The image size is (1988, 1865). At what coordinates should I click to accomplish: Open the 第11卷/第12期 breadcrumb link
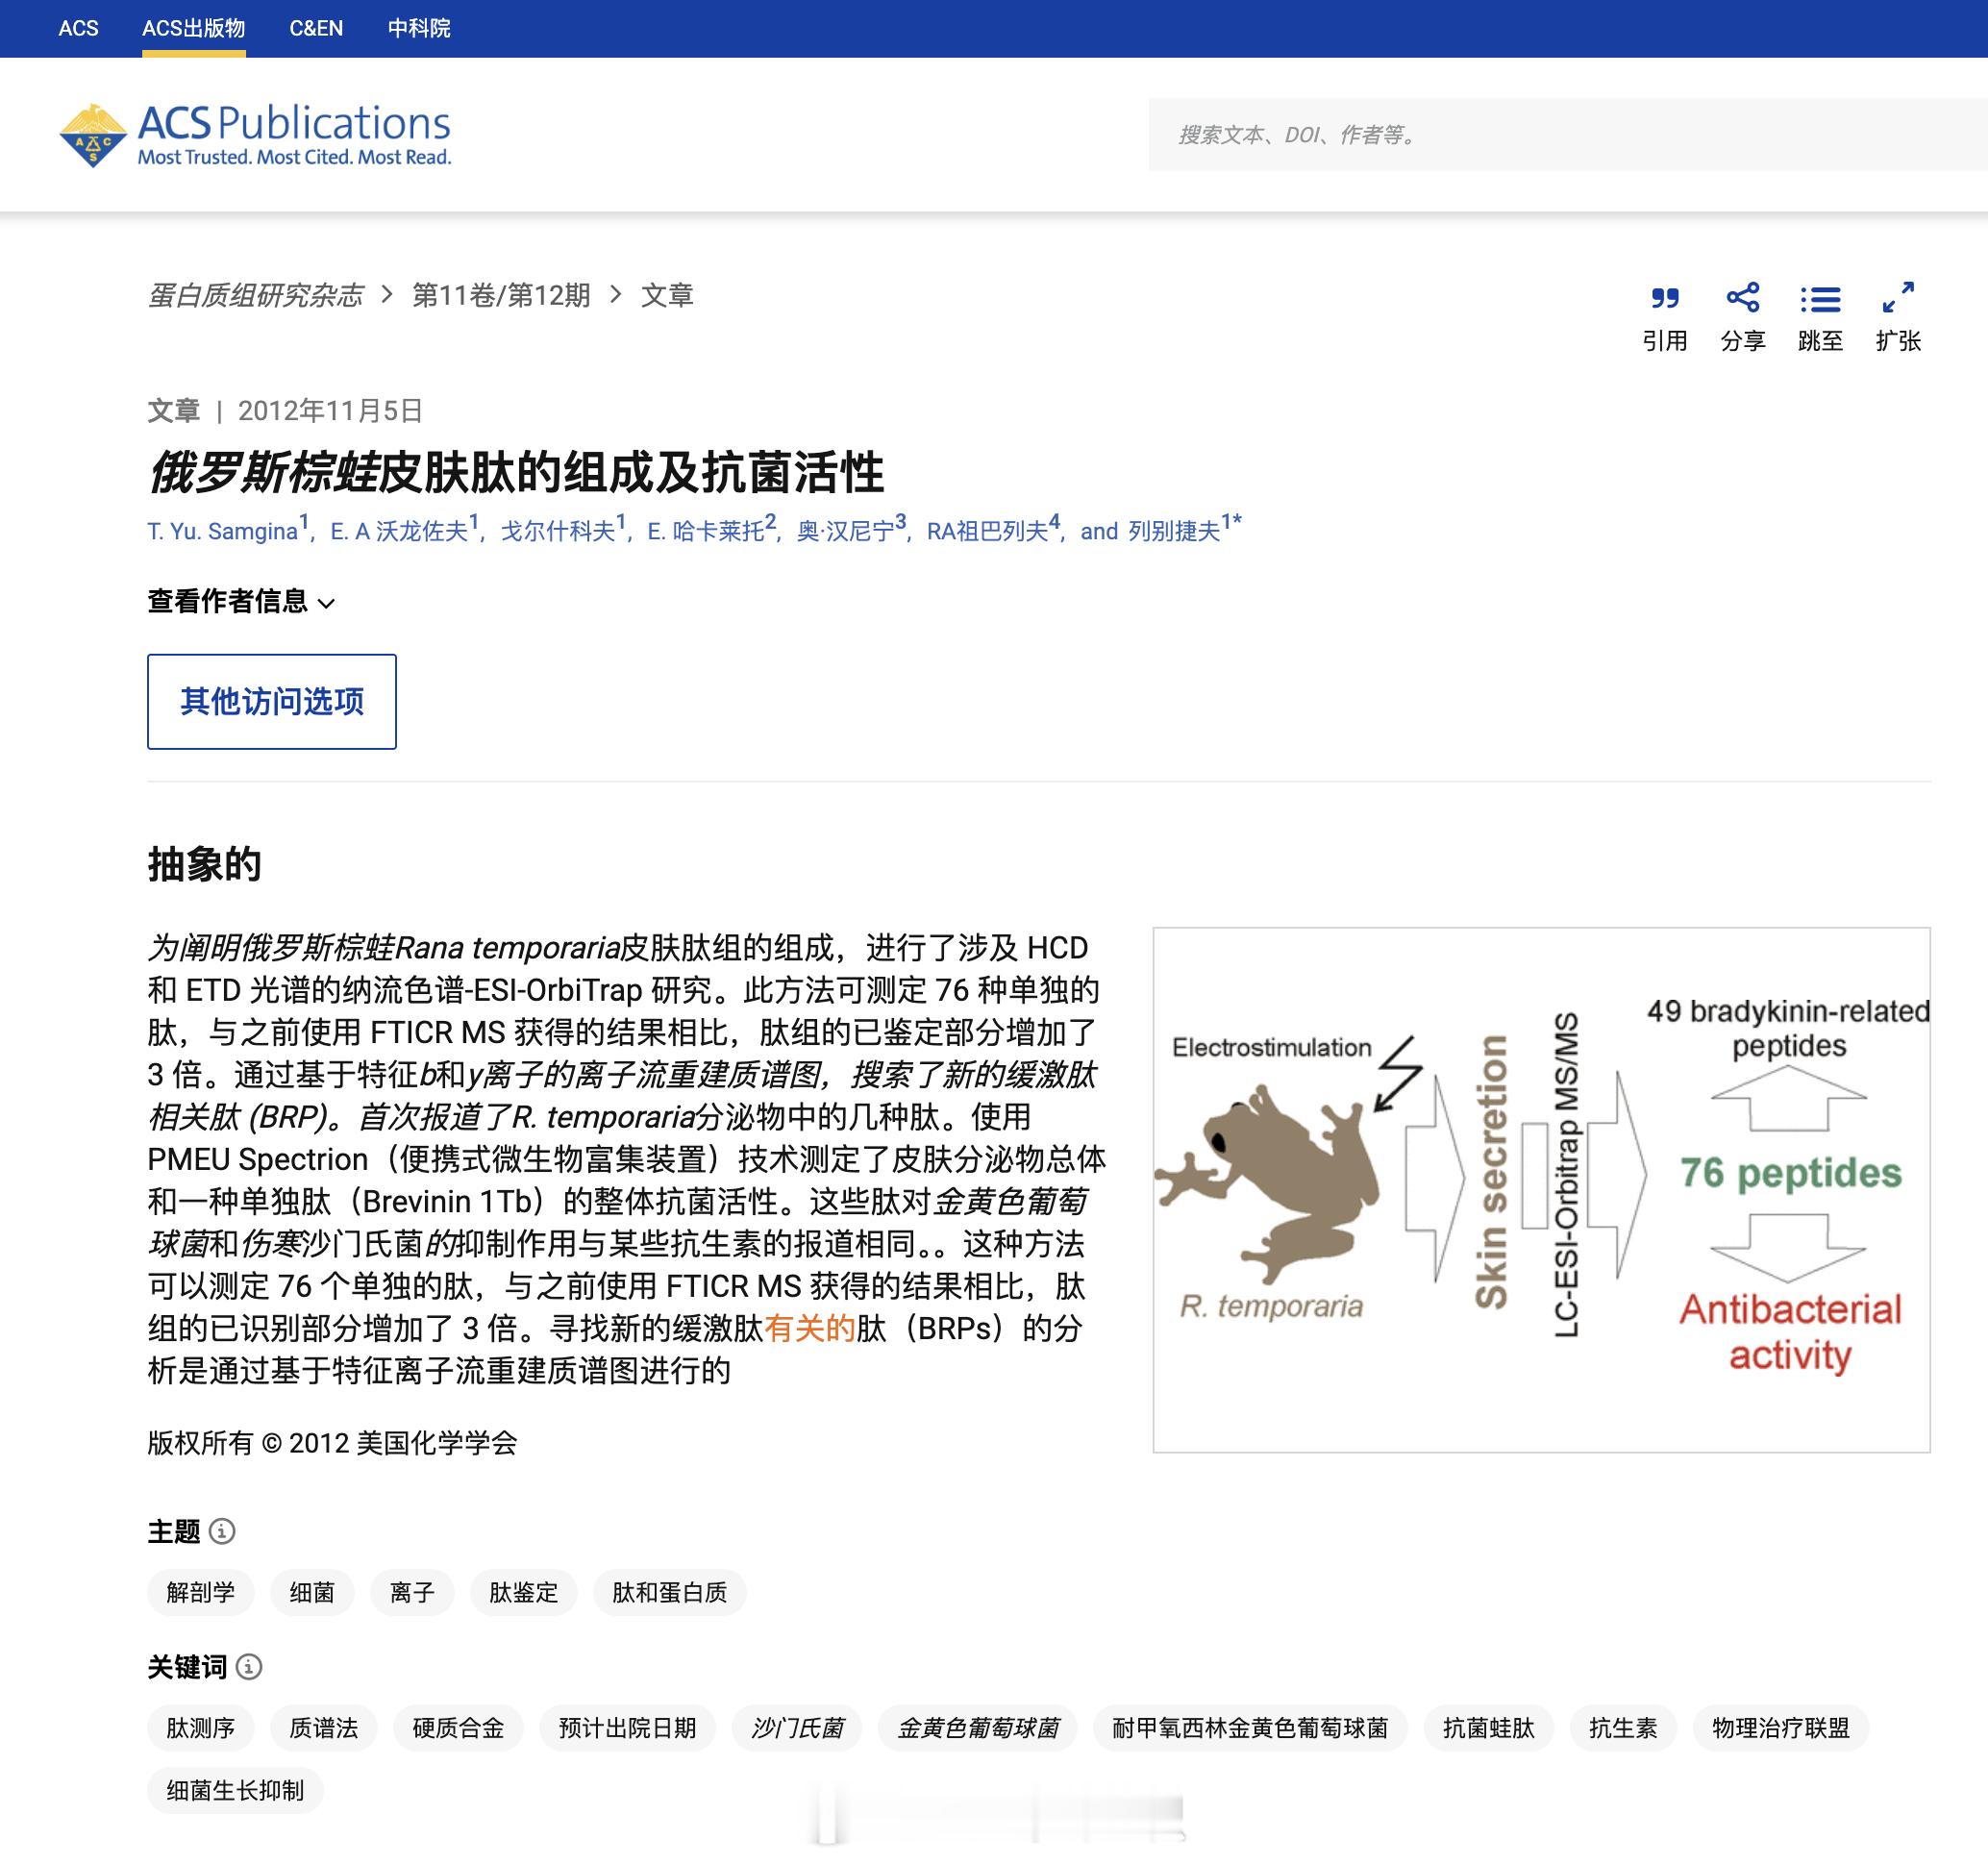coord(501,295)
